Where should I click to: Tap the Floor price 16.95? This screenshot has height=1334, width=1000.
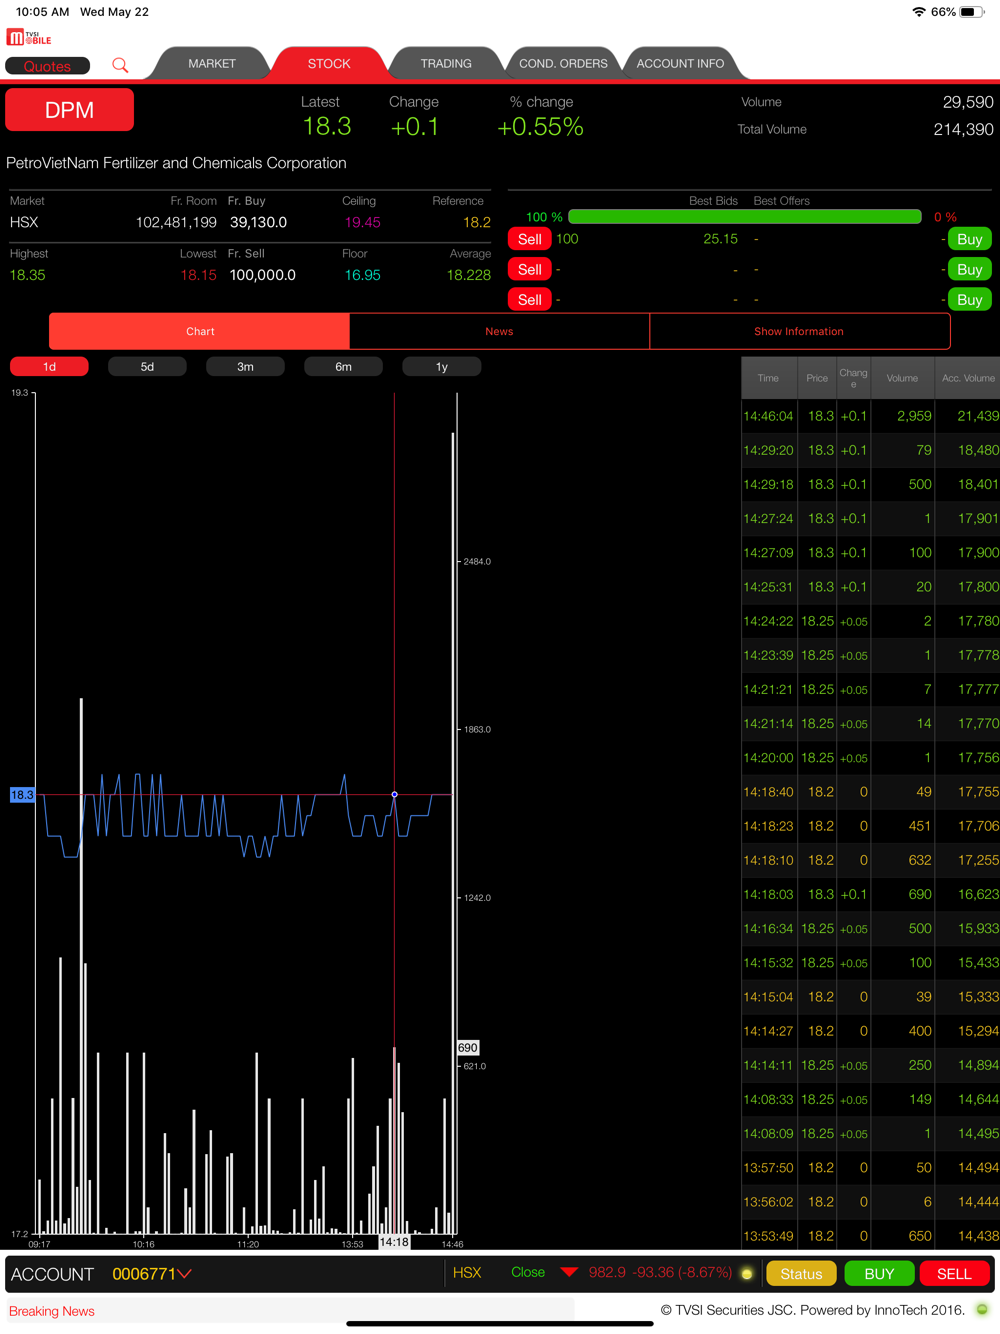pos(362,275)
